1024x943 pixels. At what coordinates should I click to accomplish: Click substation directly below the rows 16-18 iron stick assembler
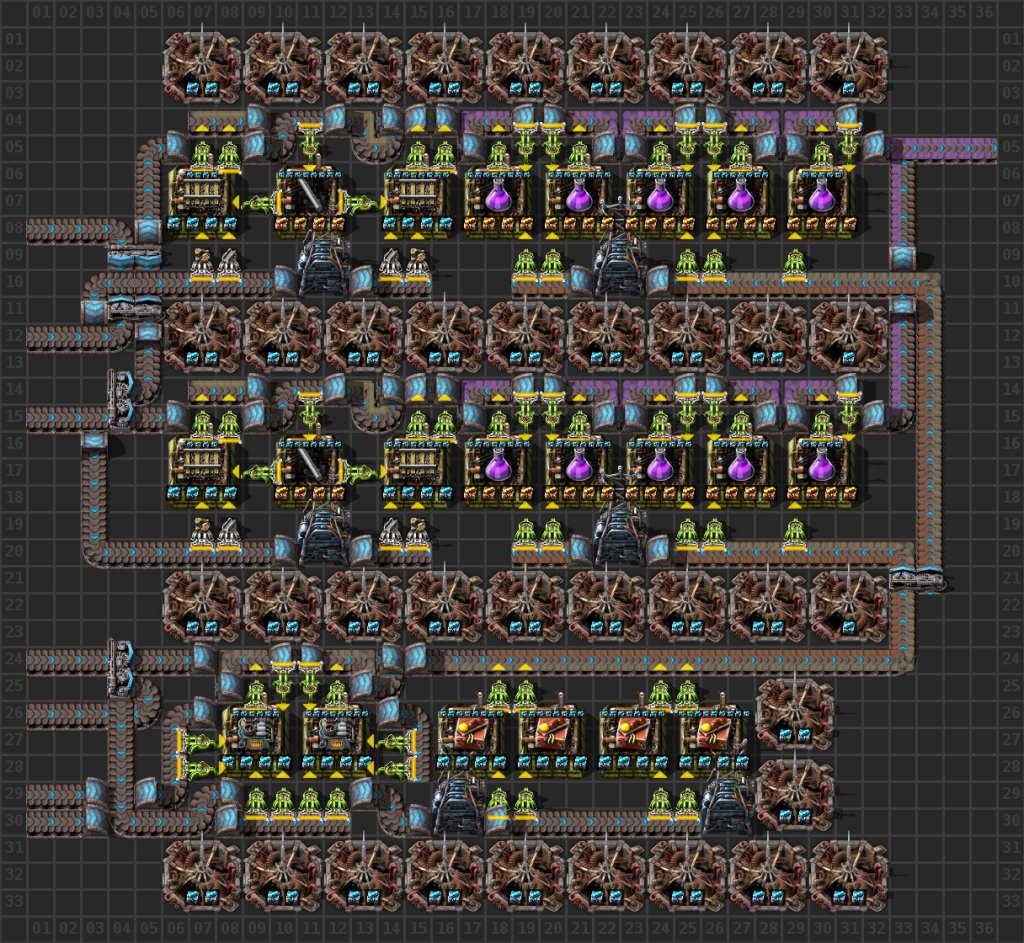tap(323, 535)
